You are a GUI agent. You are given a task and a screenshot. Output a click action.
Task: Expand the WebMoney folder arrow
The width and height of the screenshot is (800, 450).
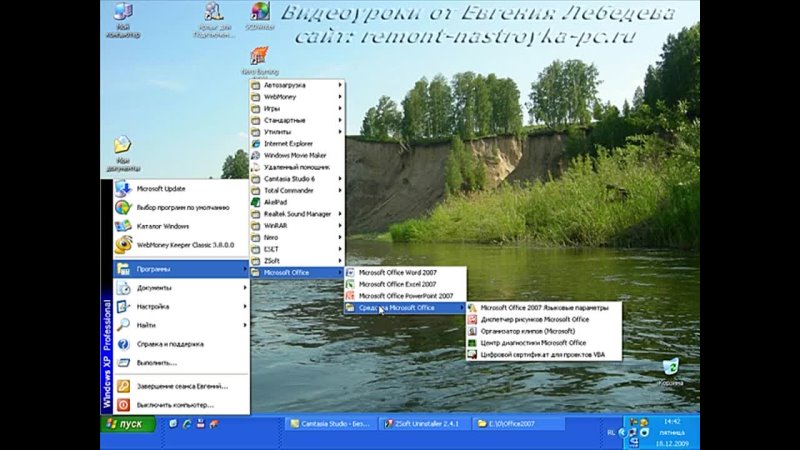click(x=340, y=97)
